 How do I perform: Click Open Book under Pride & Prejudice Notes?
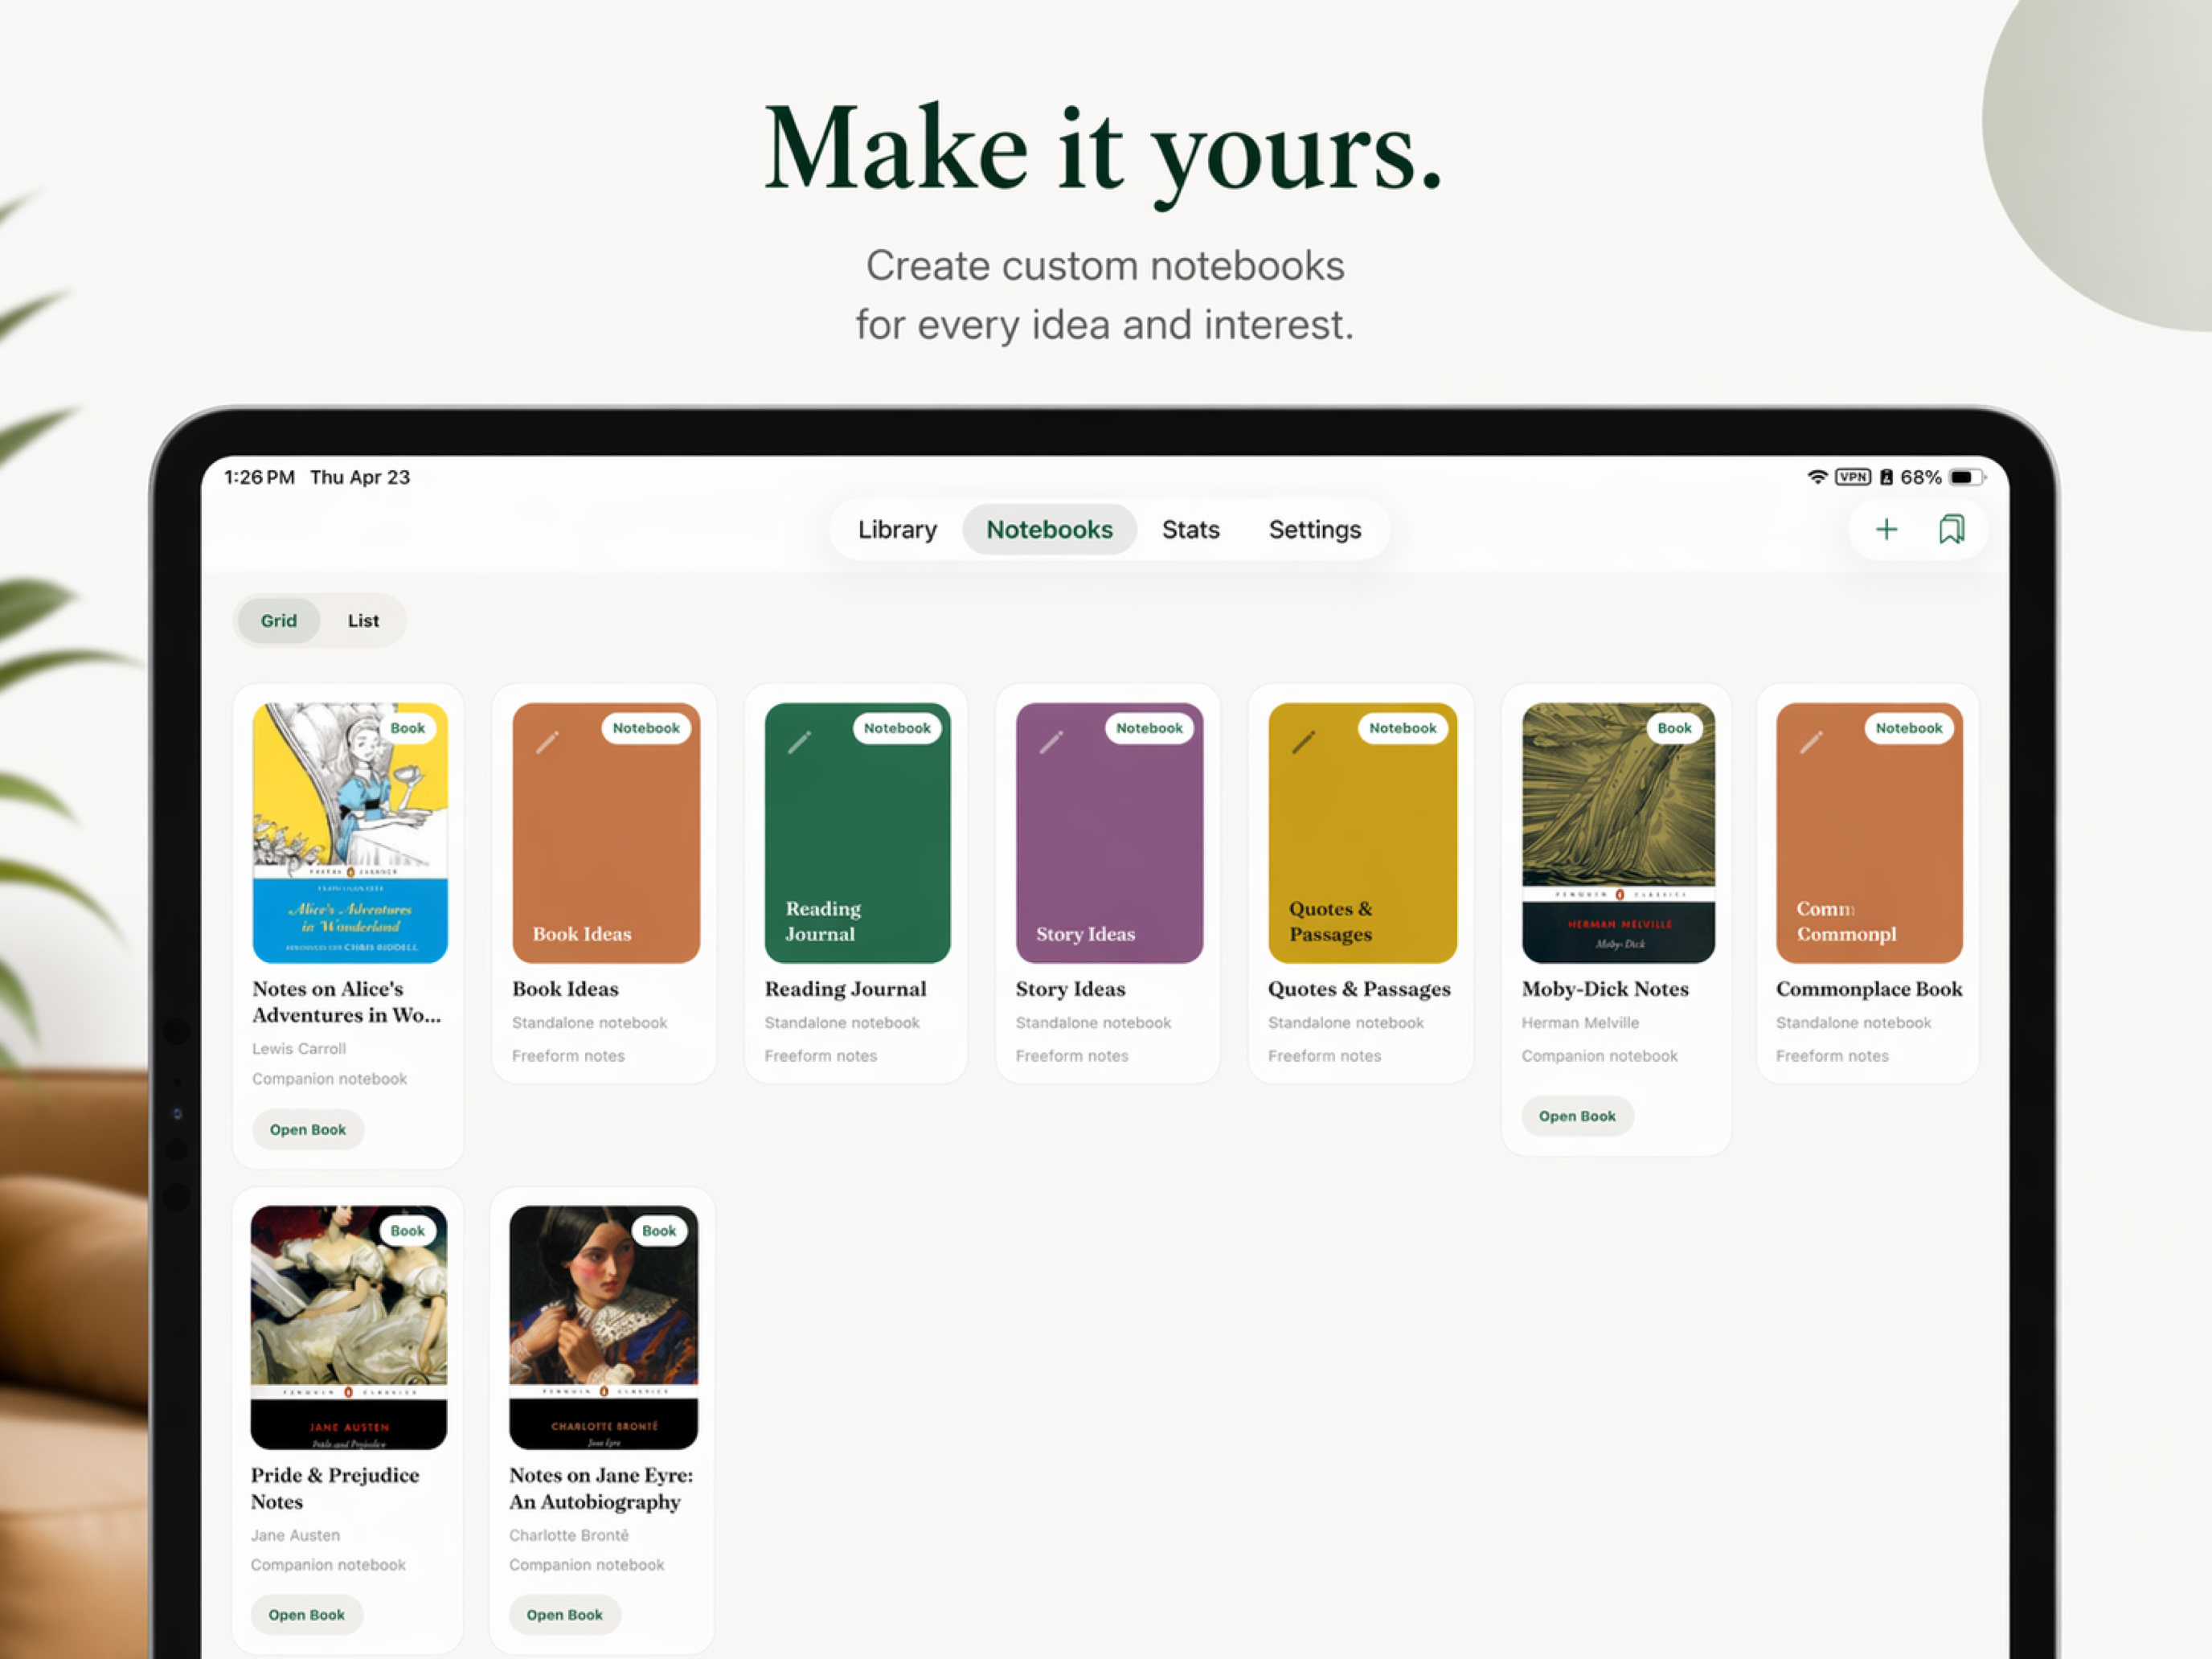[x=306, y=1615]
